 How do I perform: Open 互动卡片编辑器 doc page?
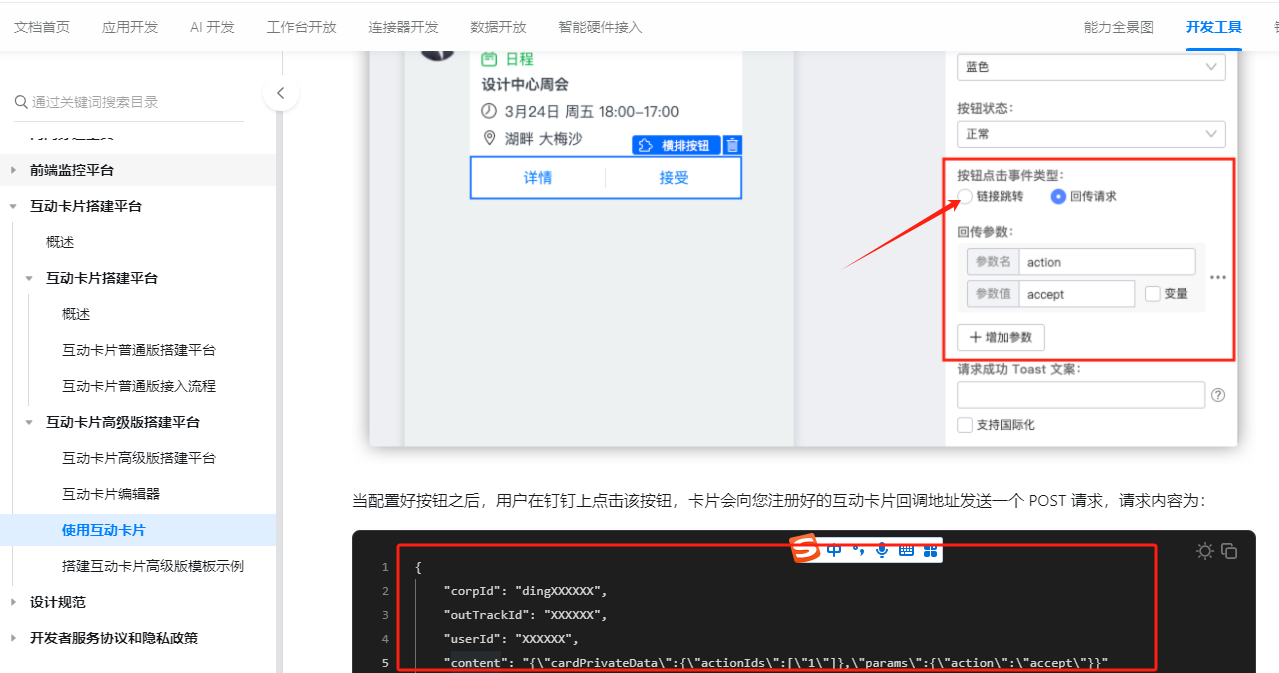click(111, 494)
